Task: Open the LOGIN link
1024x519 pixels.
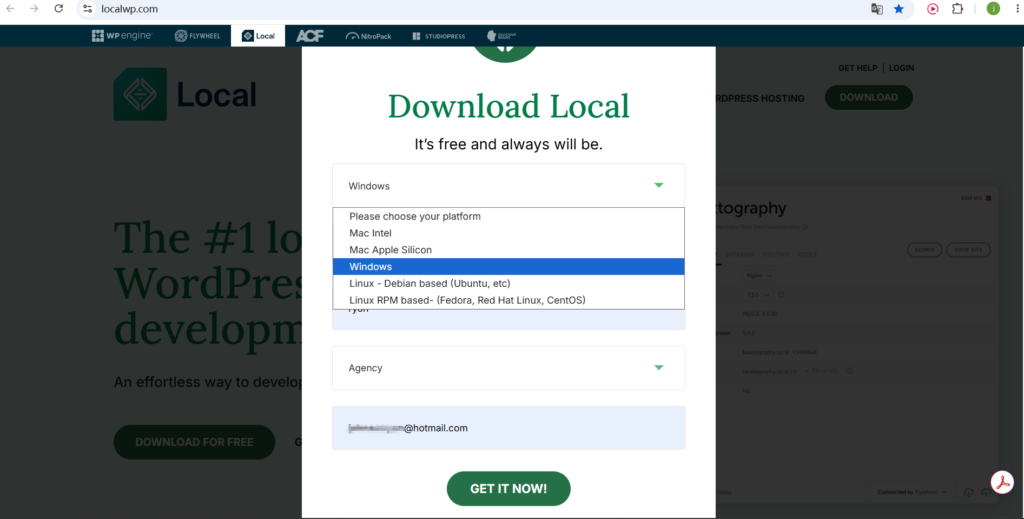Action: 901,68
